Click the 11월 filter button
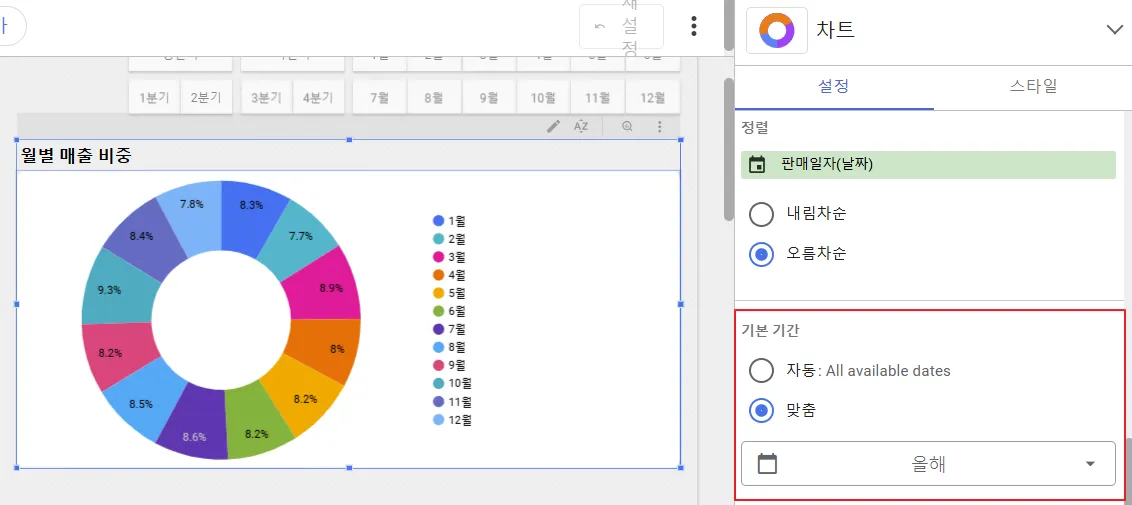 tap(598, 97)
